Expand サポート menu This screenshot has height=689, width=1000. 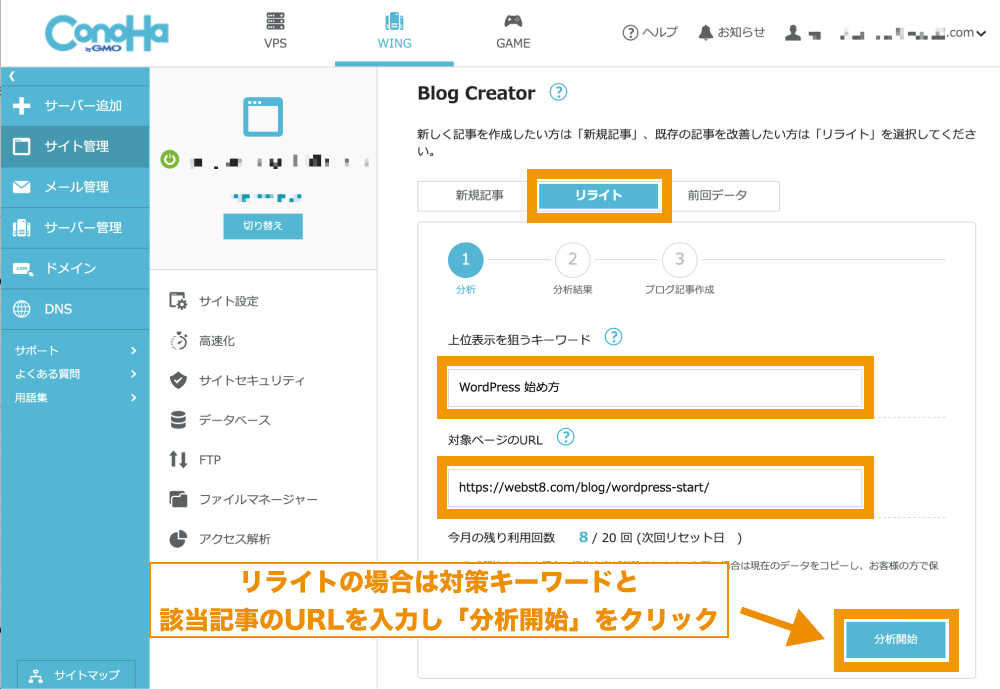[x=75, y=350]
